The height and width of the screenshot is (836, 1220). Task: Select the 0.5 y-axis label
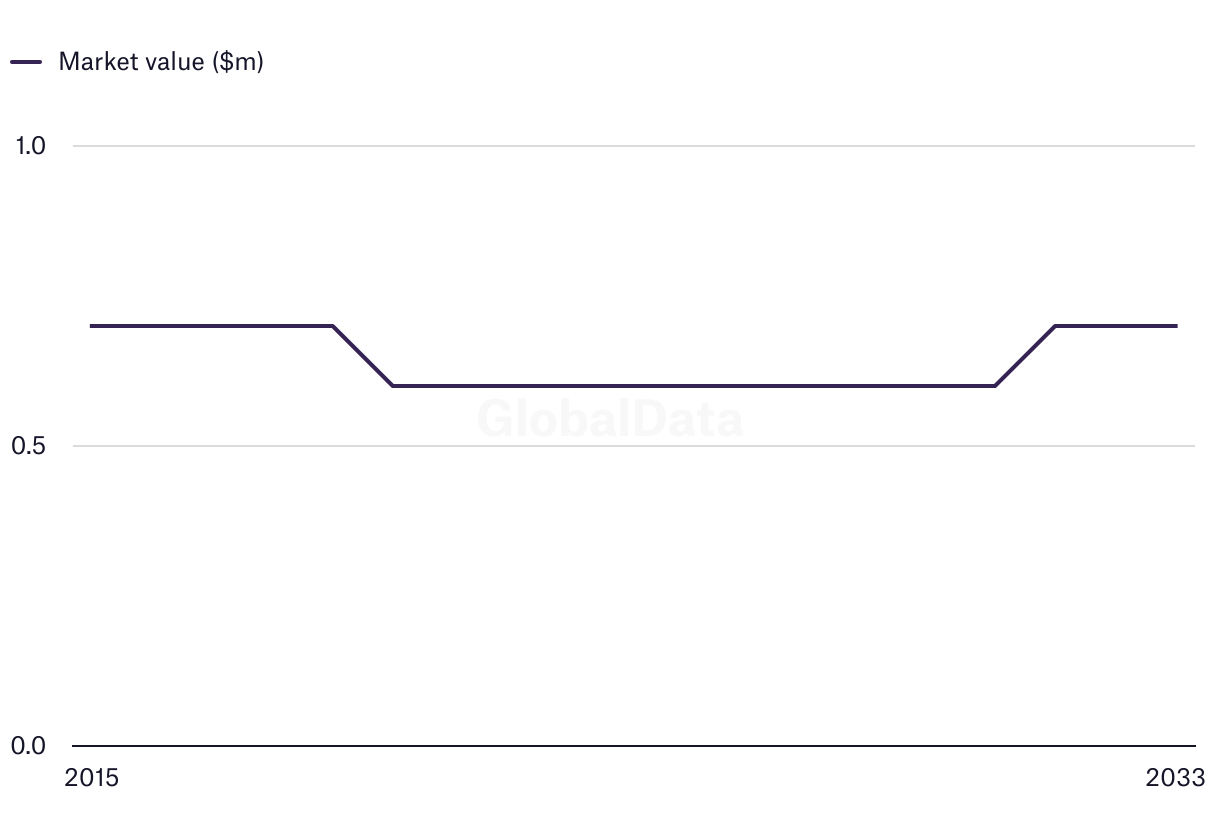click(29, 446)
